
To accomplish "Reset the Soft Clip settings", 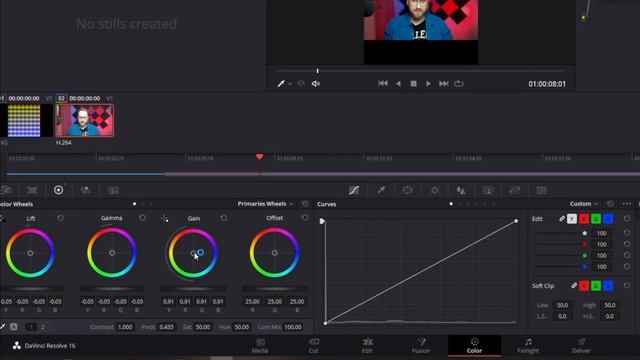I will pyautogui.click(x=627, y=285).
